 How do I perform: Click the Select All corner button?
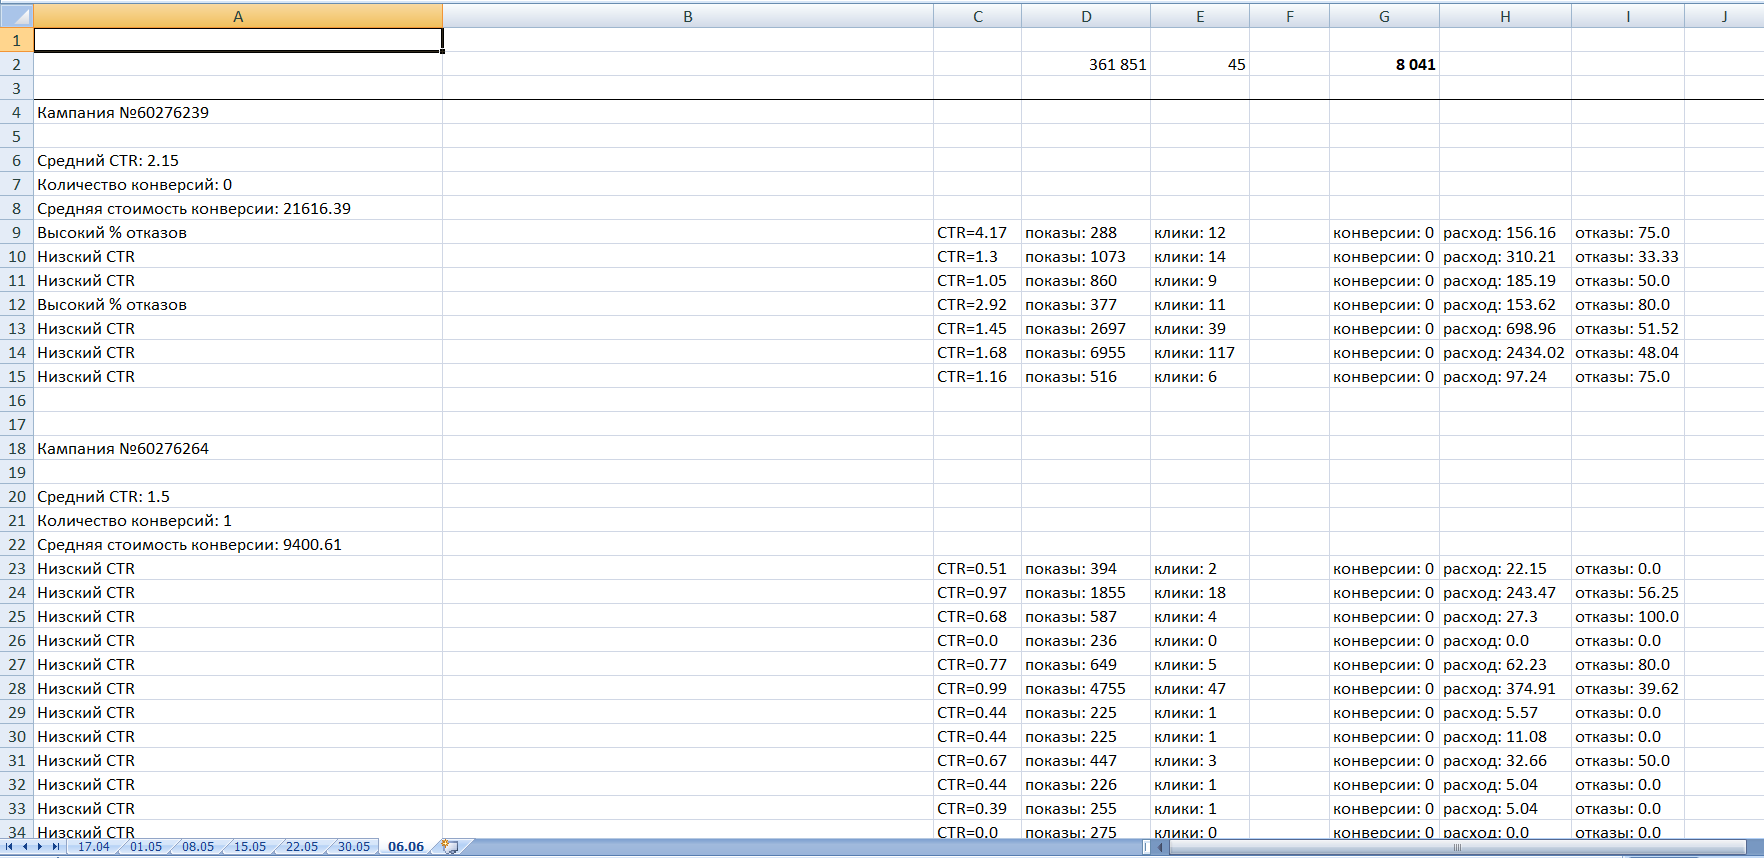click(x=17, y=16)
